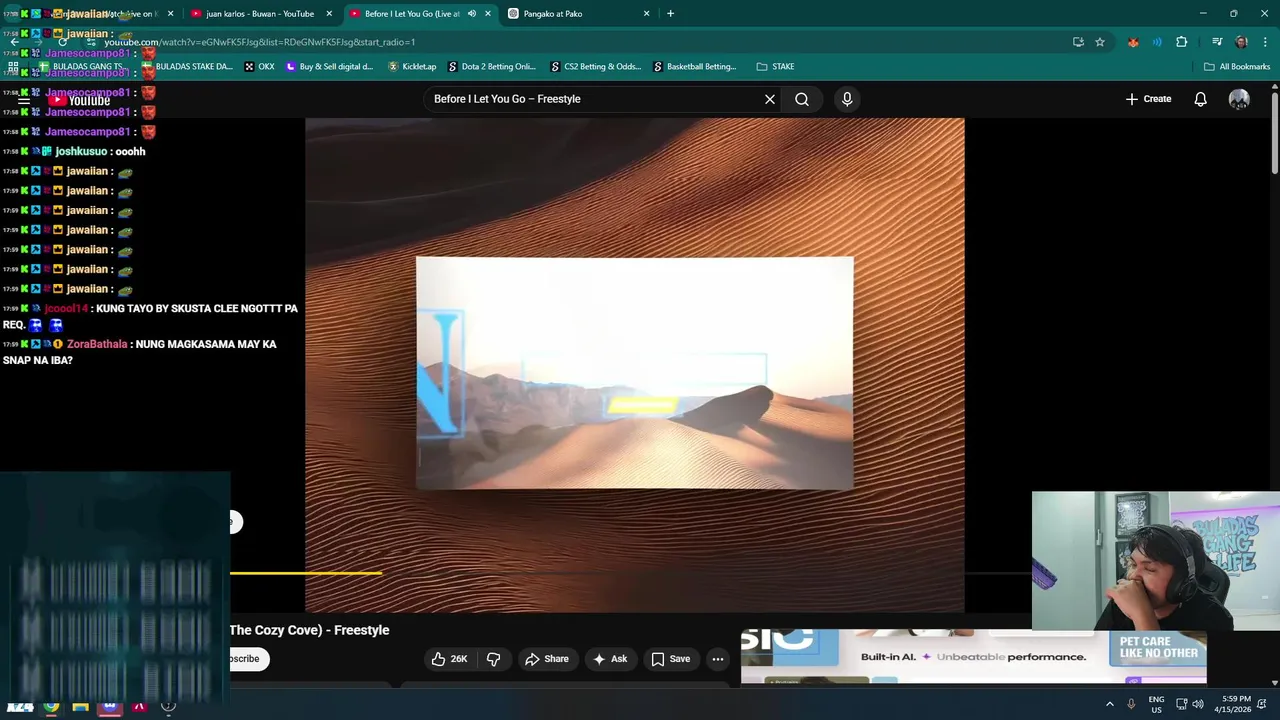Like the video with 26K likes
Image resolution: width=1280 pixels, height=720 pixels.
(x=449, y=659)
